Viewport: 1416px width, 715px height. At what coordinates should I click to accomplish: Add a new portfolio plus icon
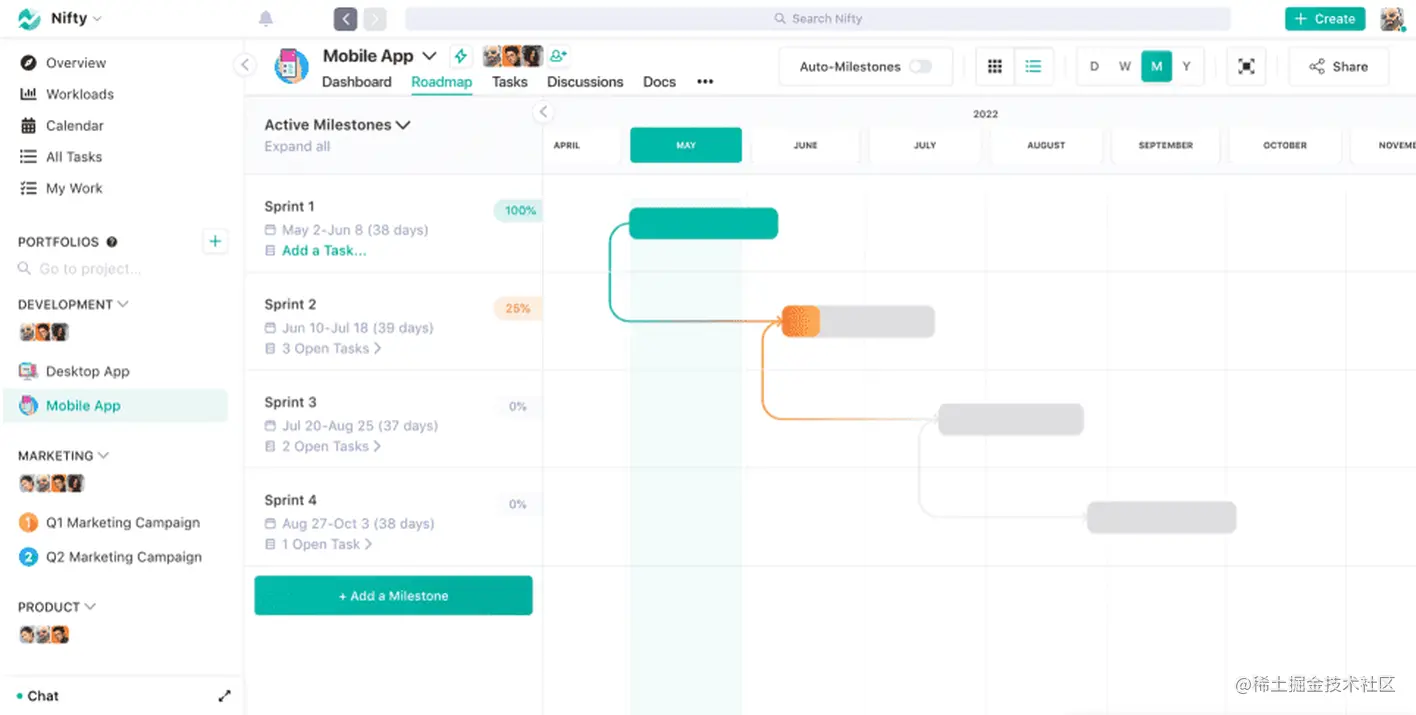[x=215, y=241]
